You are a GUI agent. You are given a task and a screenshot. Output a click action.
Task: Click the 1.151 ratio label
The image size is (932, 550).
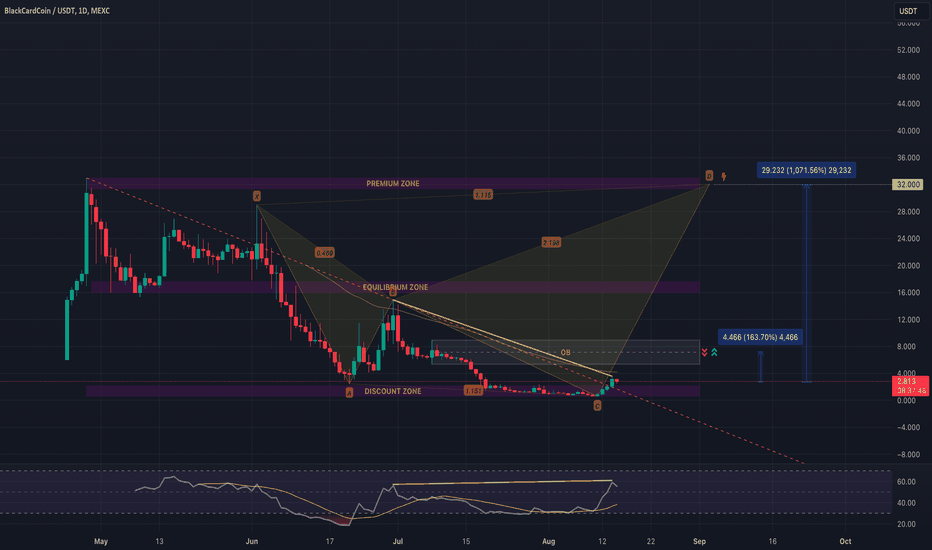point(473,391)
